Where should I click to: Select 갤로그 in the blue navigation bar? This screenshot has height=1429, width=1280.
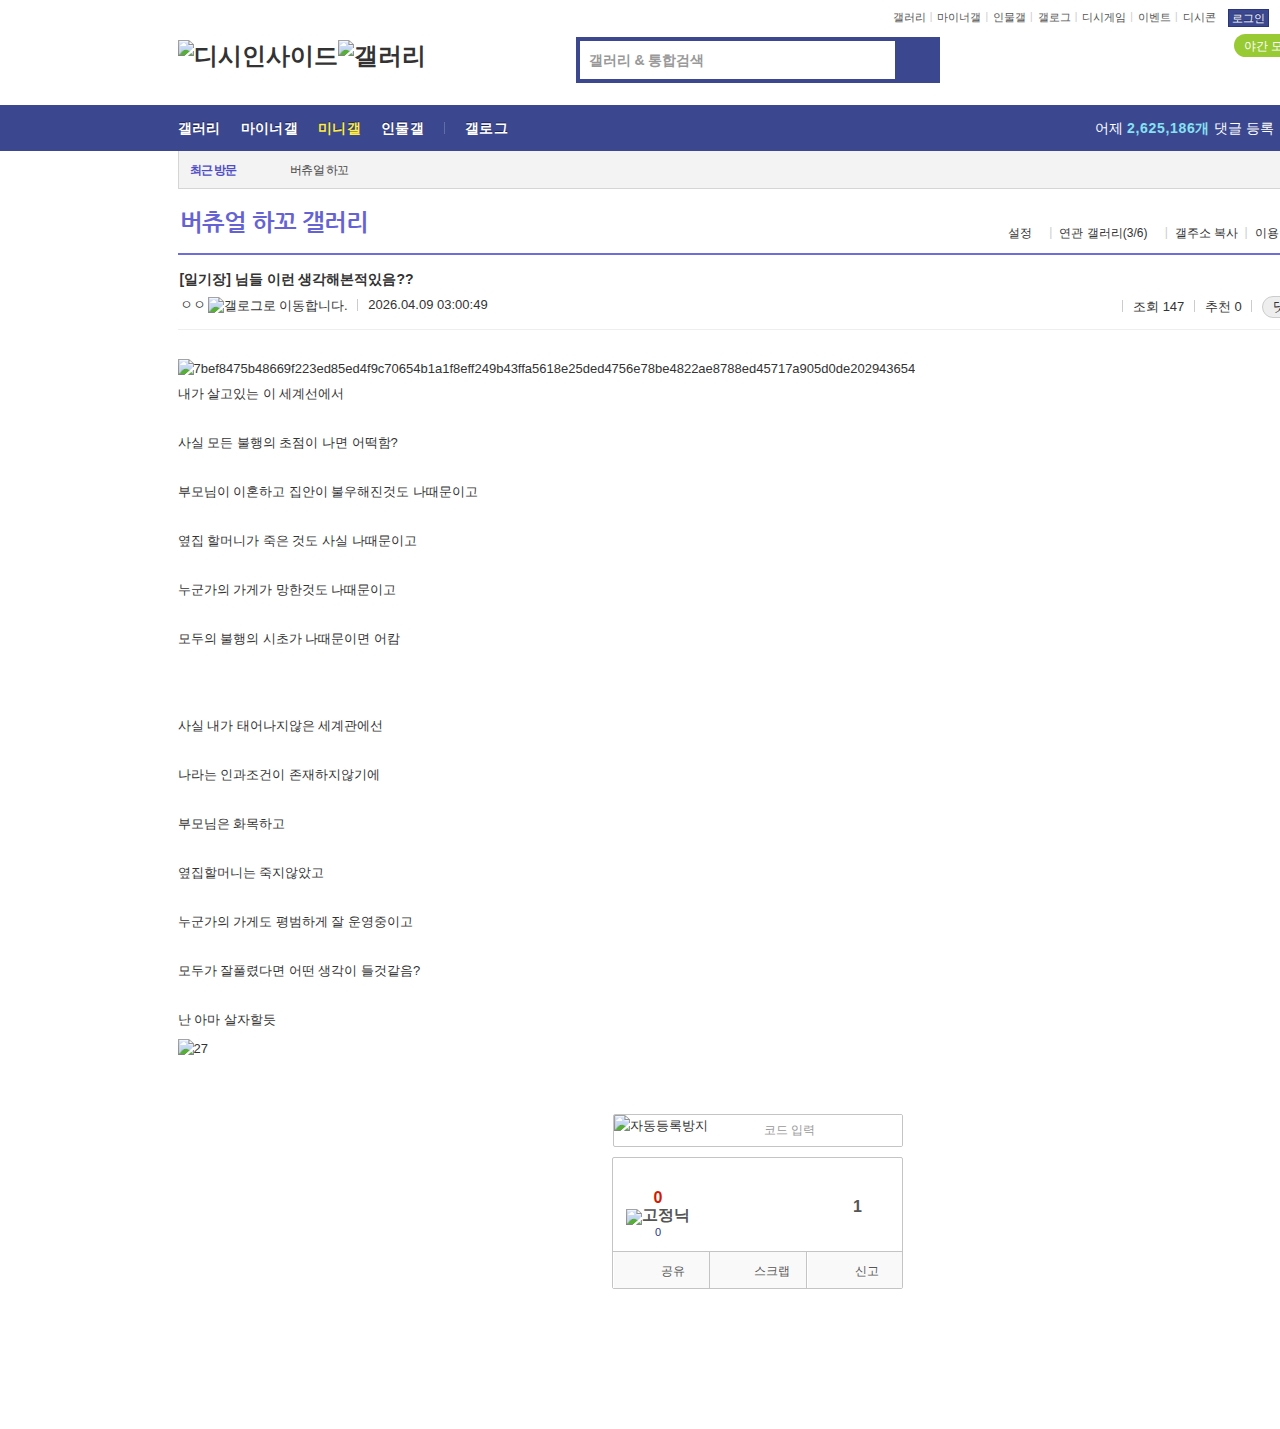pyautogui.click(x=486, y=128)
